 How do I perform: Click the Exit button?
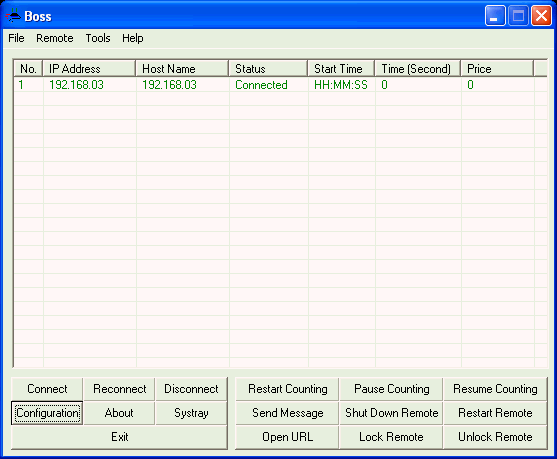click(119, 437)
